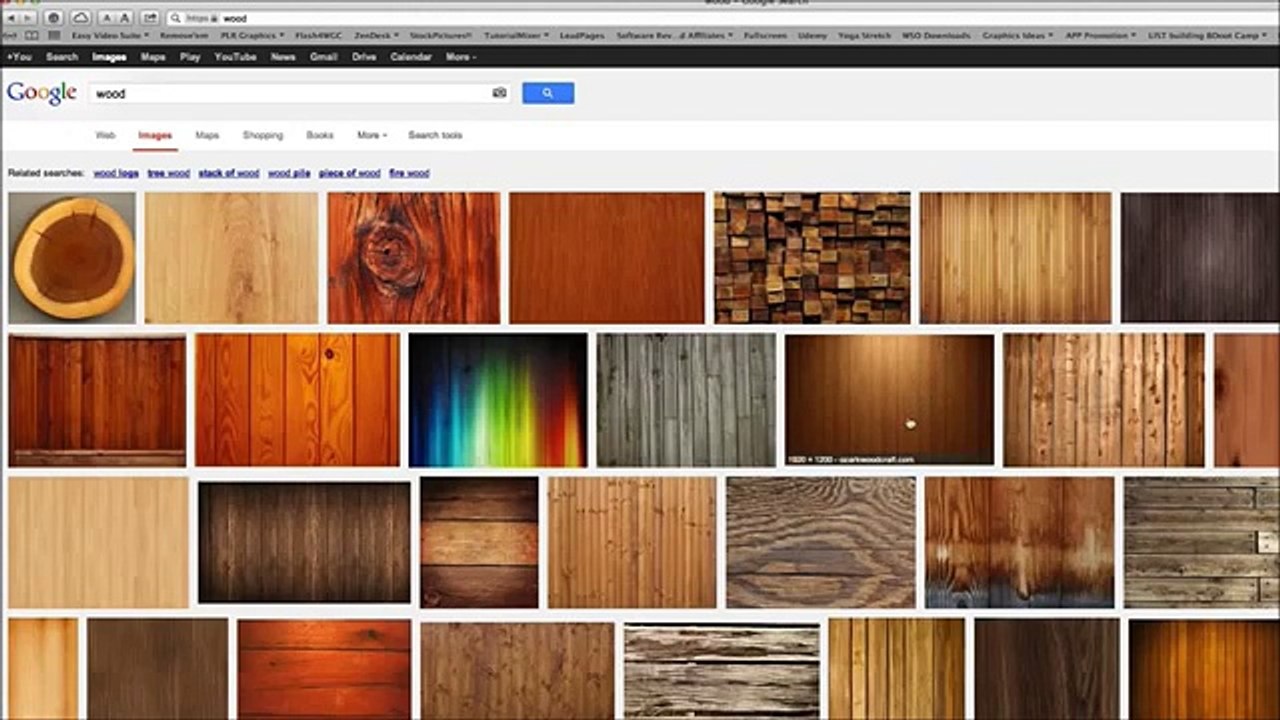Image resolution: width=1280 pixels, height=720 pixels.
Task: Increase text size with the large A button
Action: 124,18
